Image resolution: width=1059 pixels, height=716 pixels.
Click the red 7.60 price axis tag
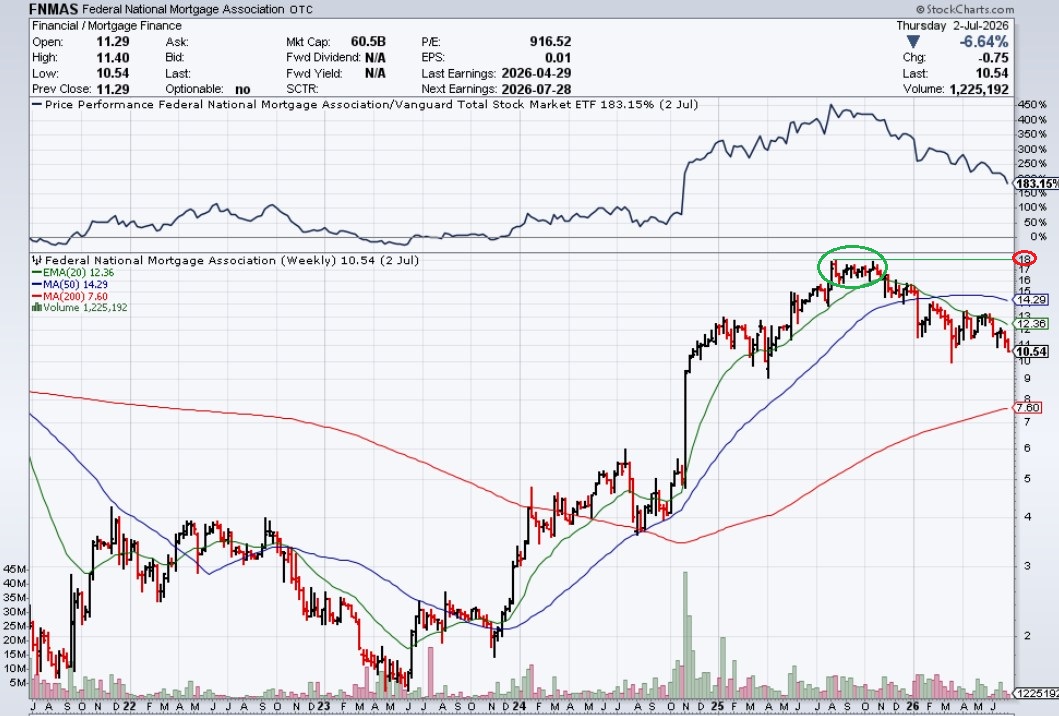[x=1029, y=408]
